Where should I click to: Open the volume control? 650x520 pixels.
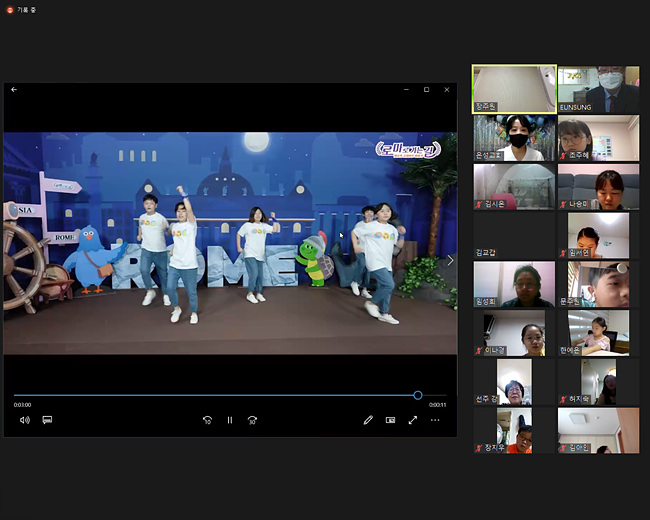point(25,420)
